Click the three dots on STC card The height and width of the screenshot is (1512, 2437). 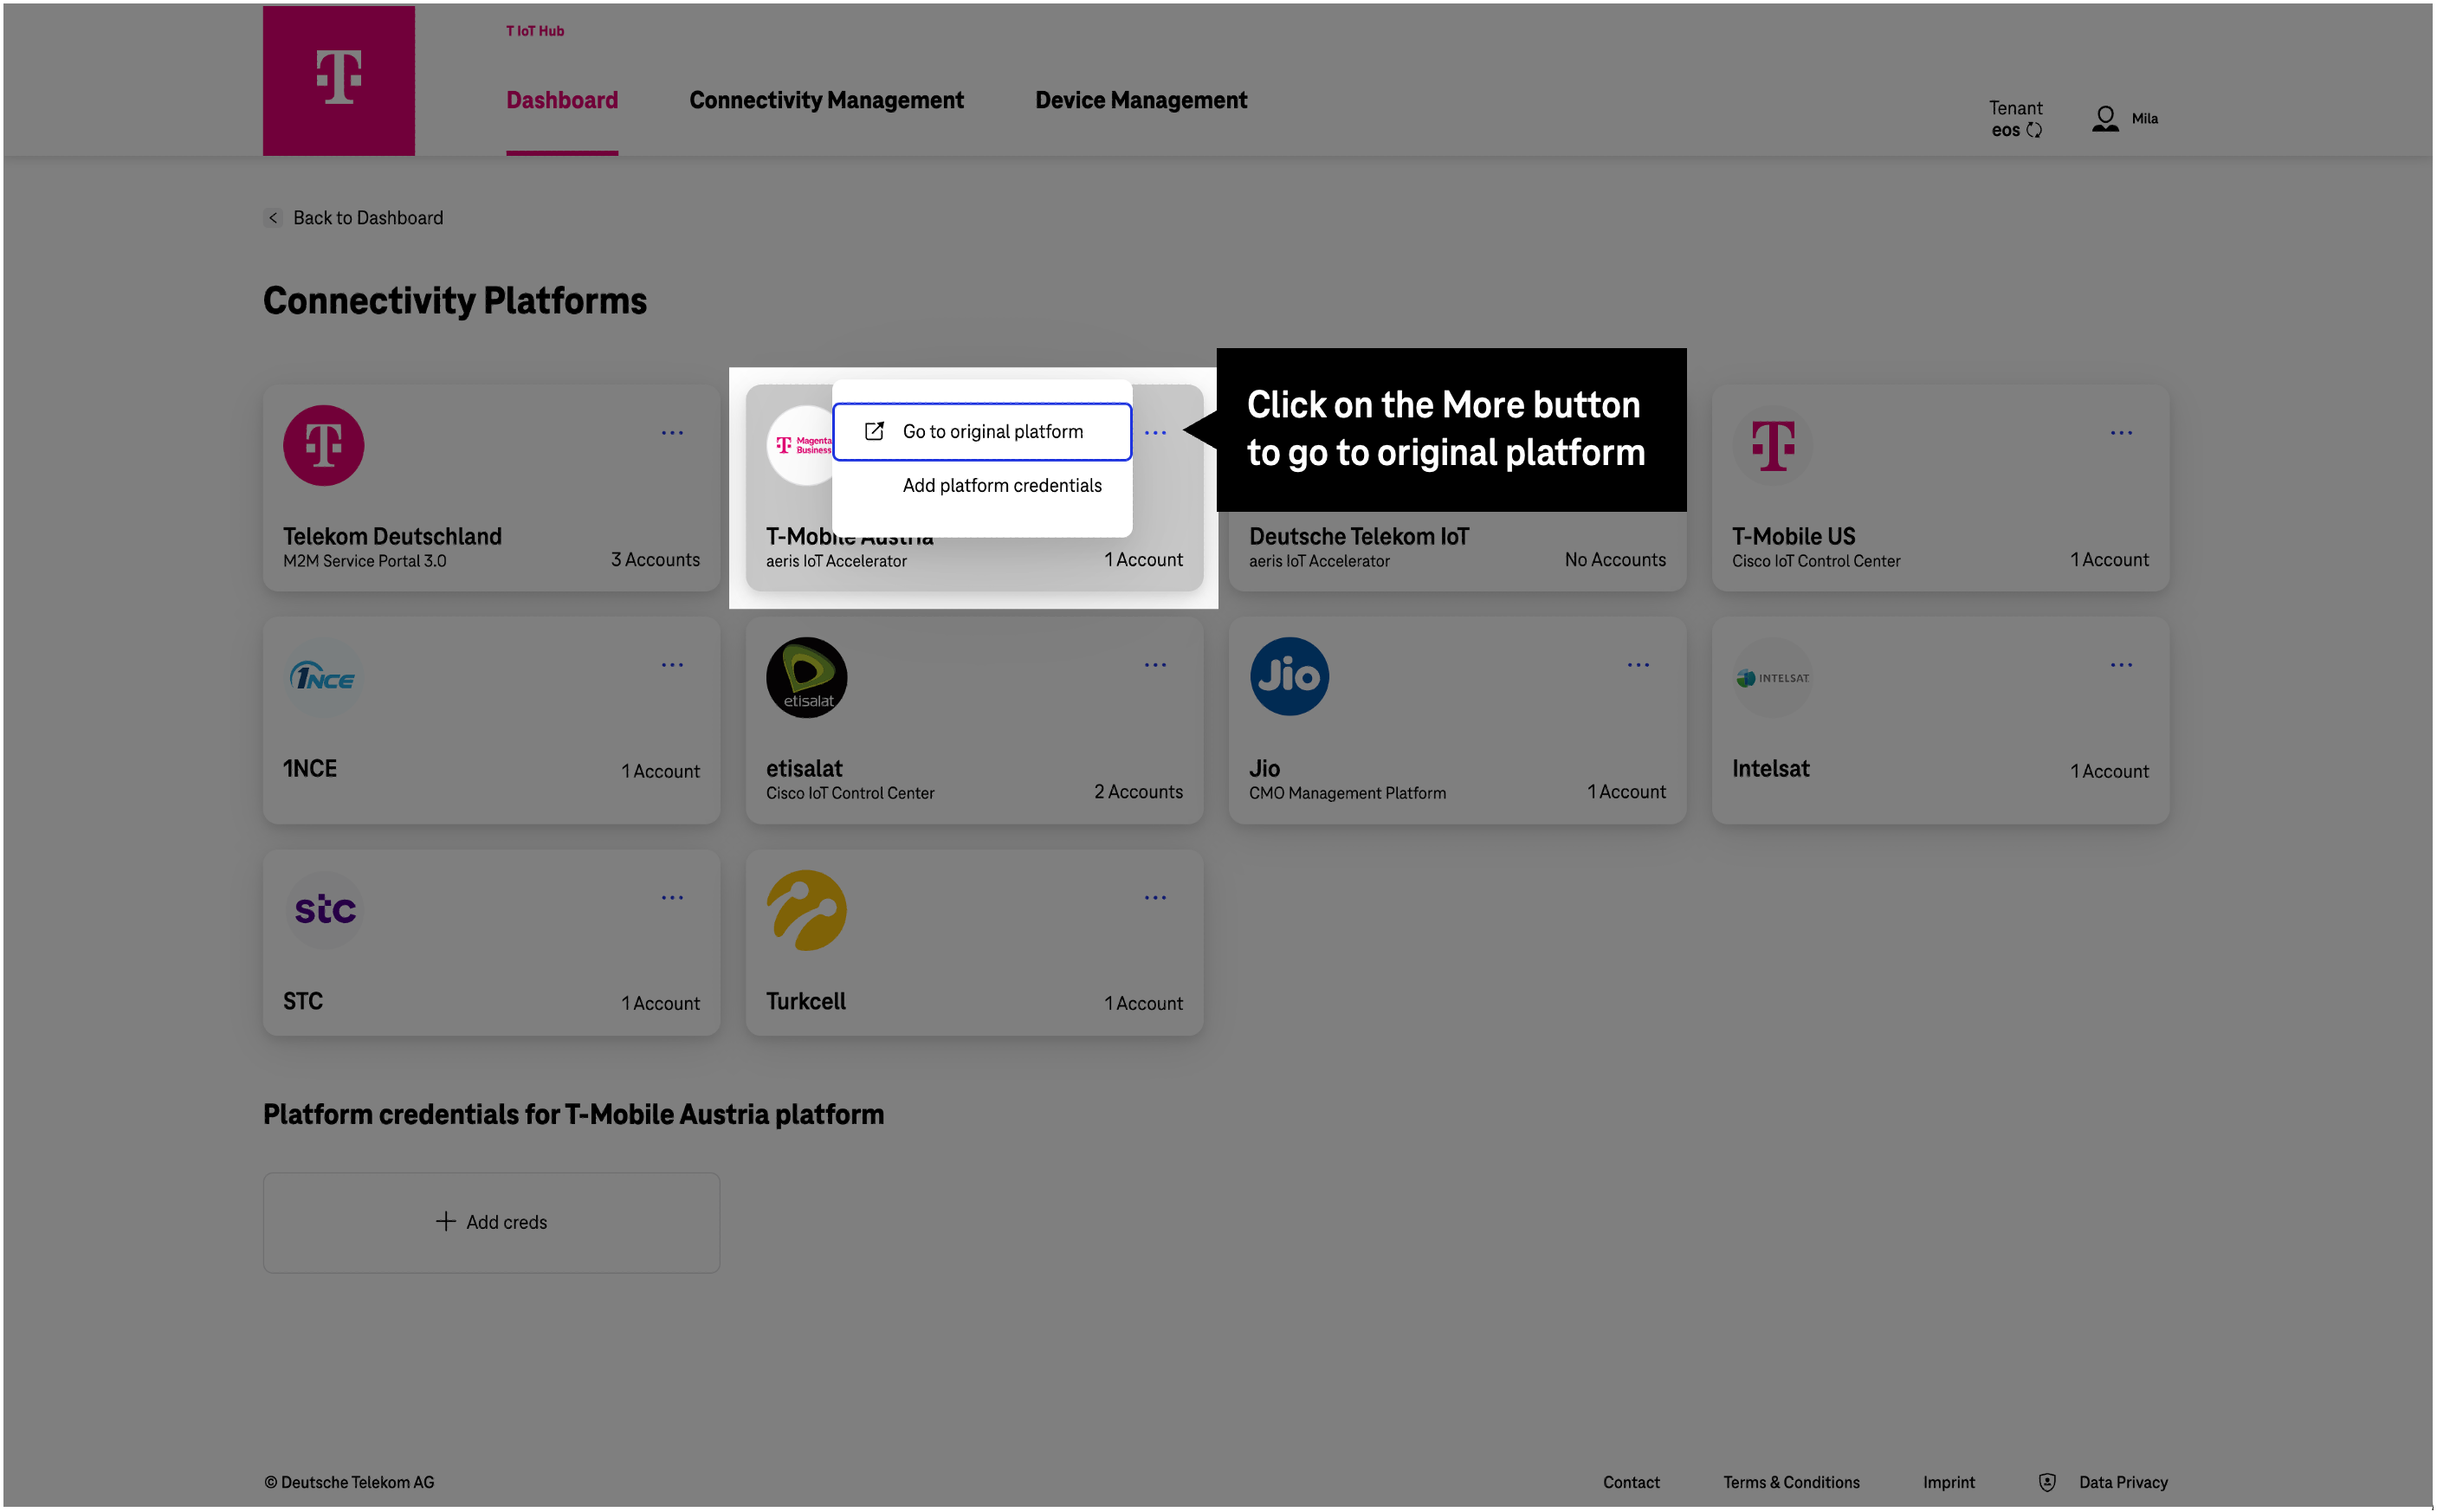(672, 898)
